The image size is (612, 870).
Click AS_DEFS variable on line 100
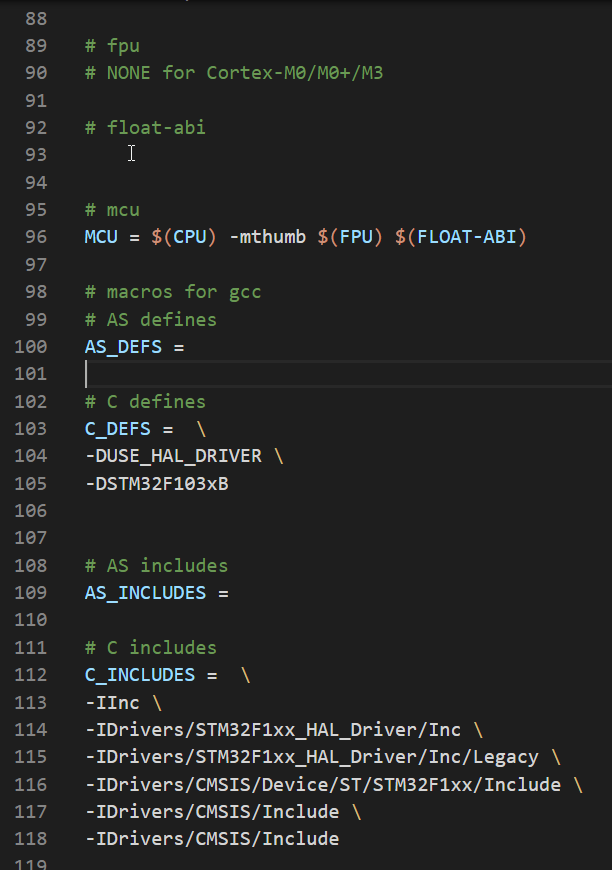point(123,347)
